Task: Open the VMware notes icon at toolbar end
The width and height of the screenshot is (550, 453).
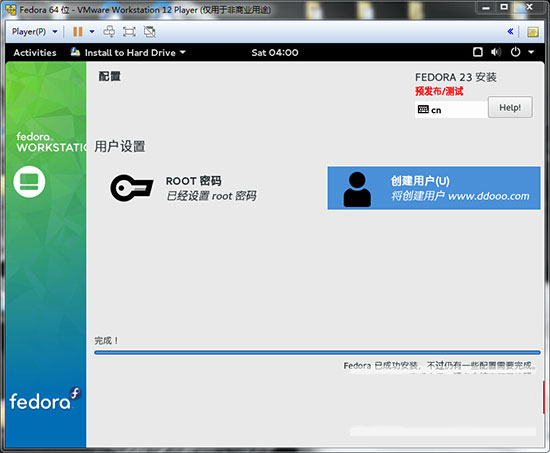Action: 533,32
